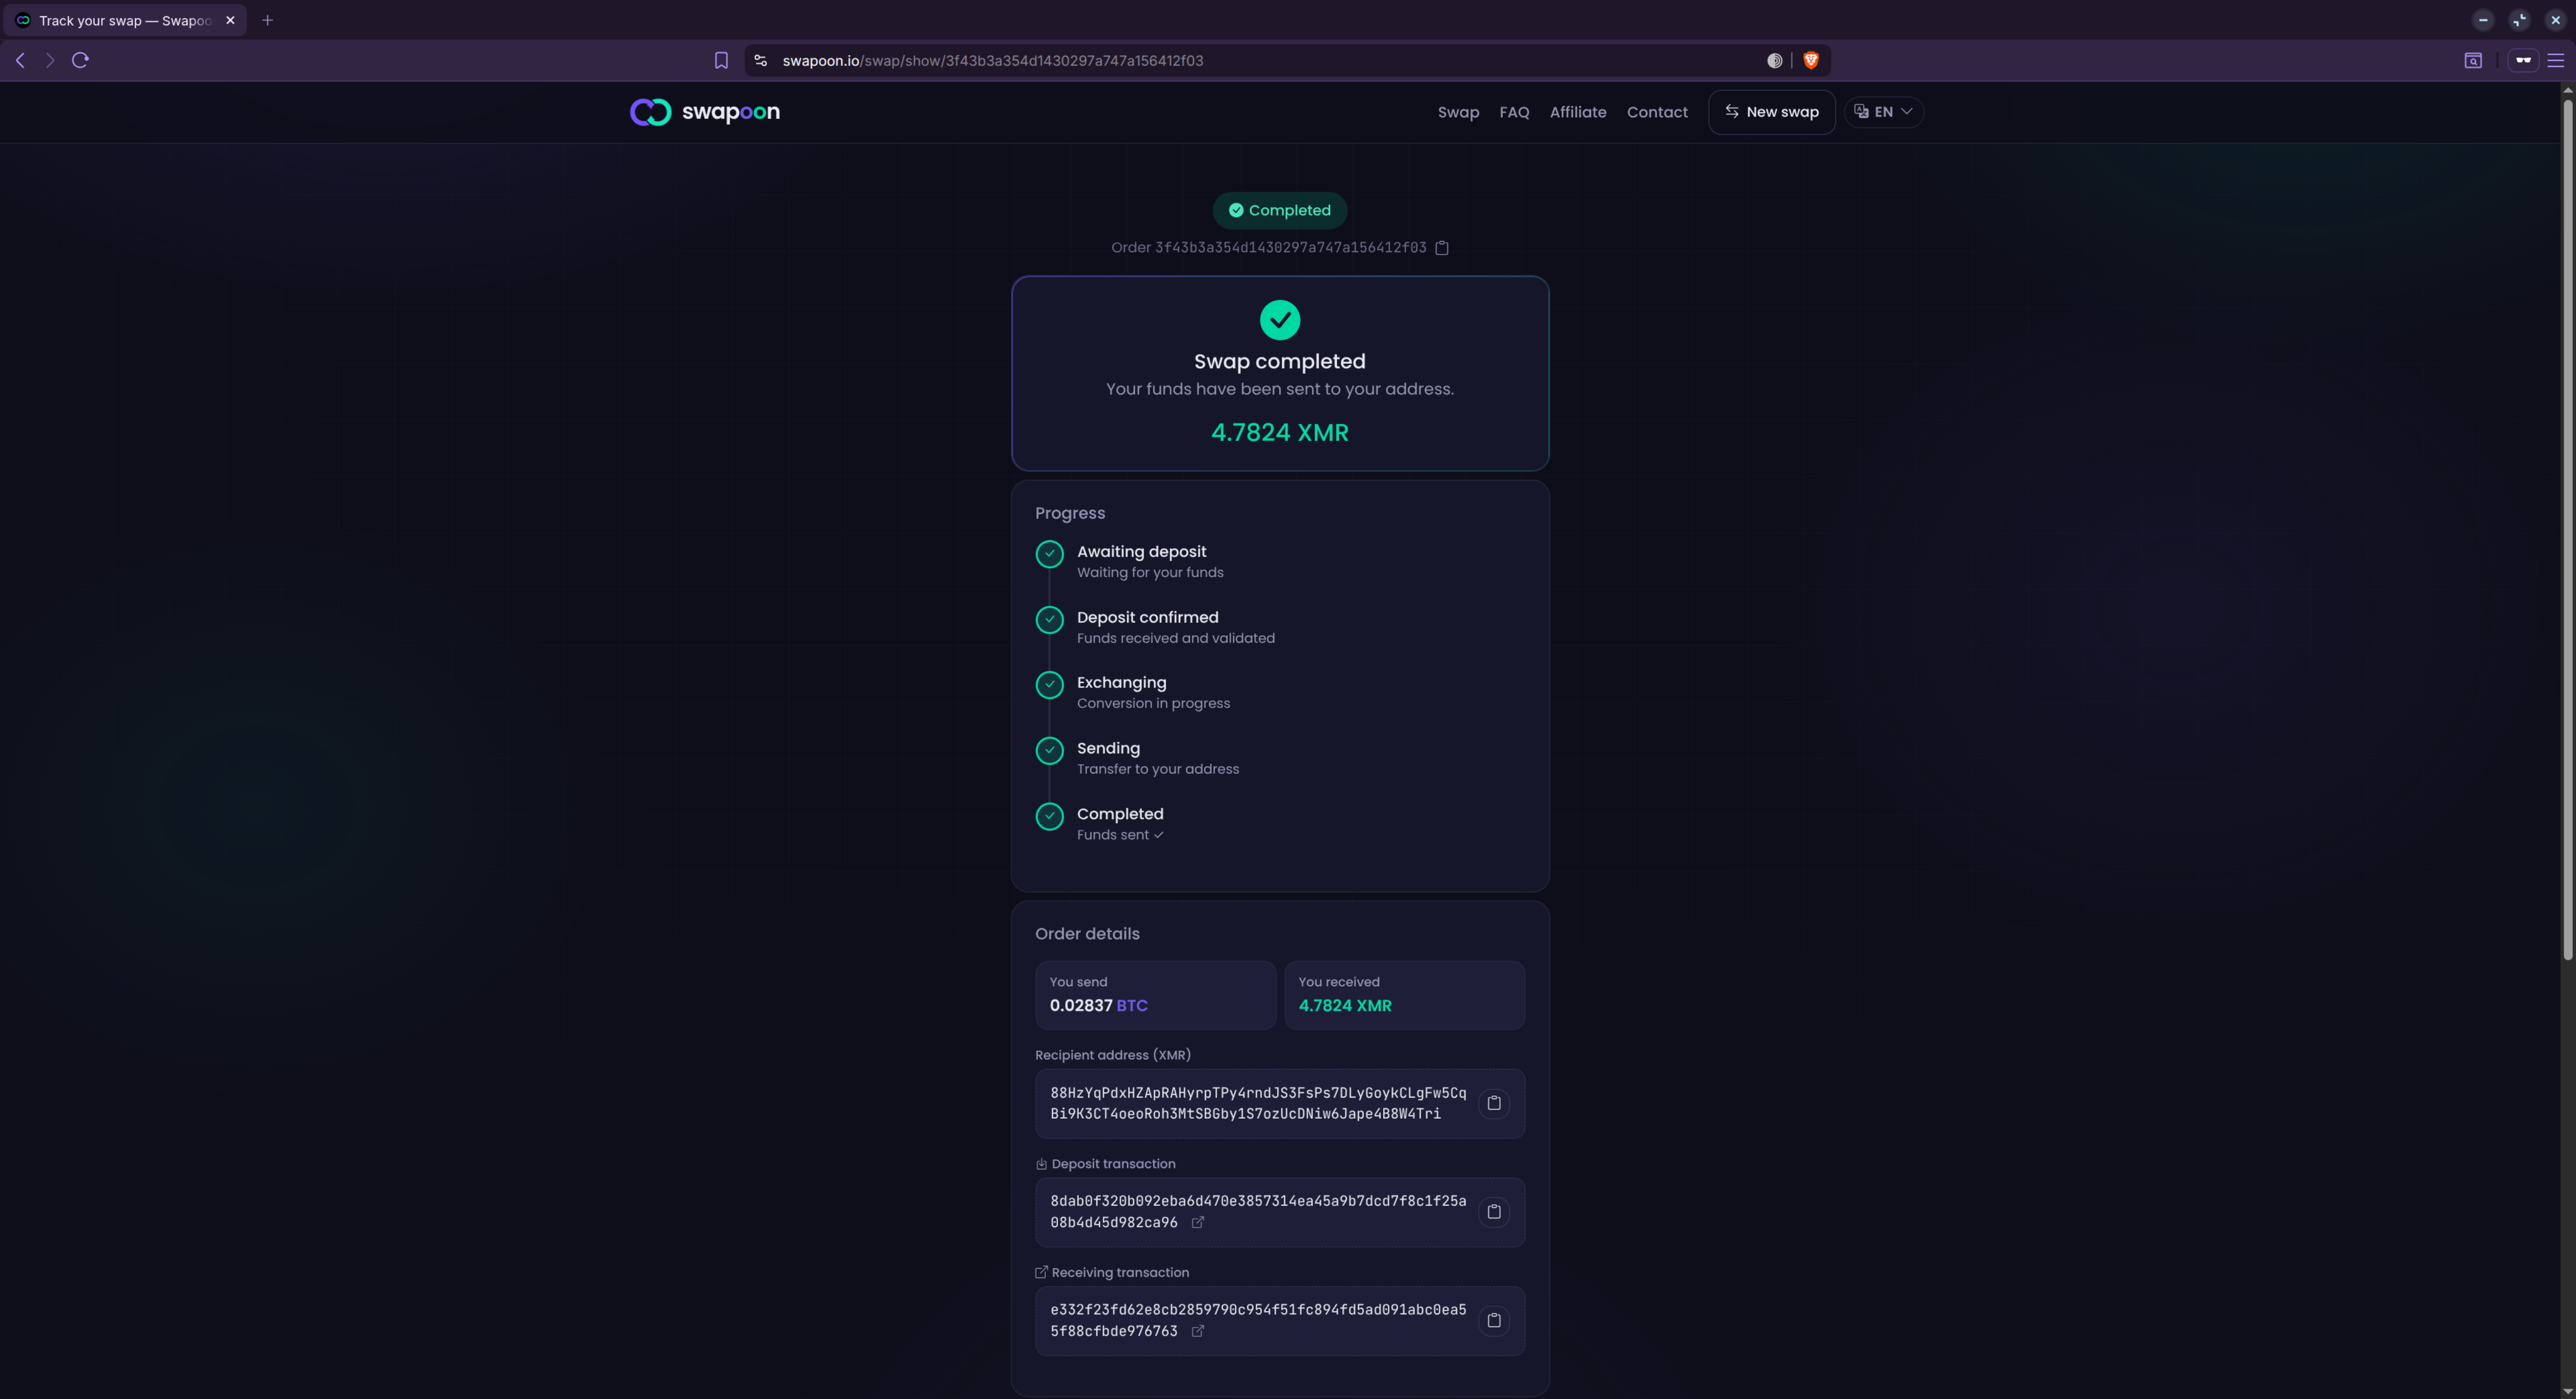Open a new browser tab

tap(267, 20)
